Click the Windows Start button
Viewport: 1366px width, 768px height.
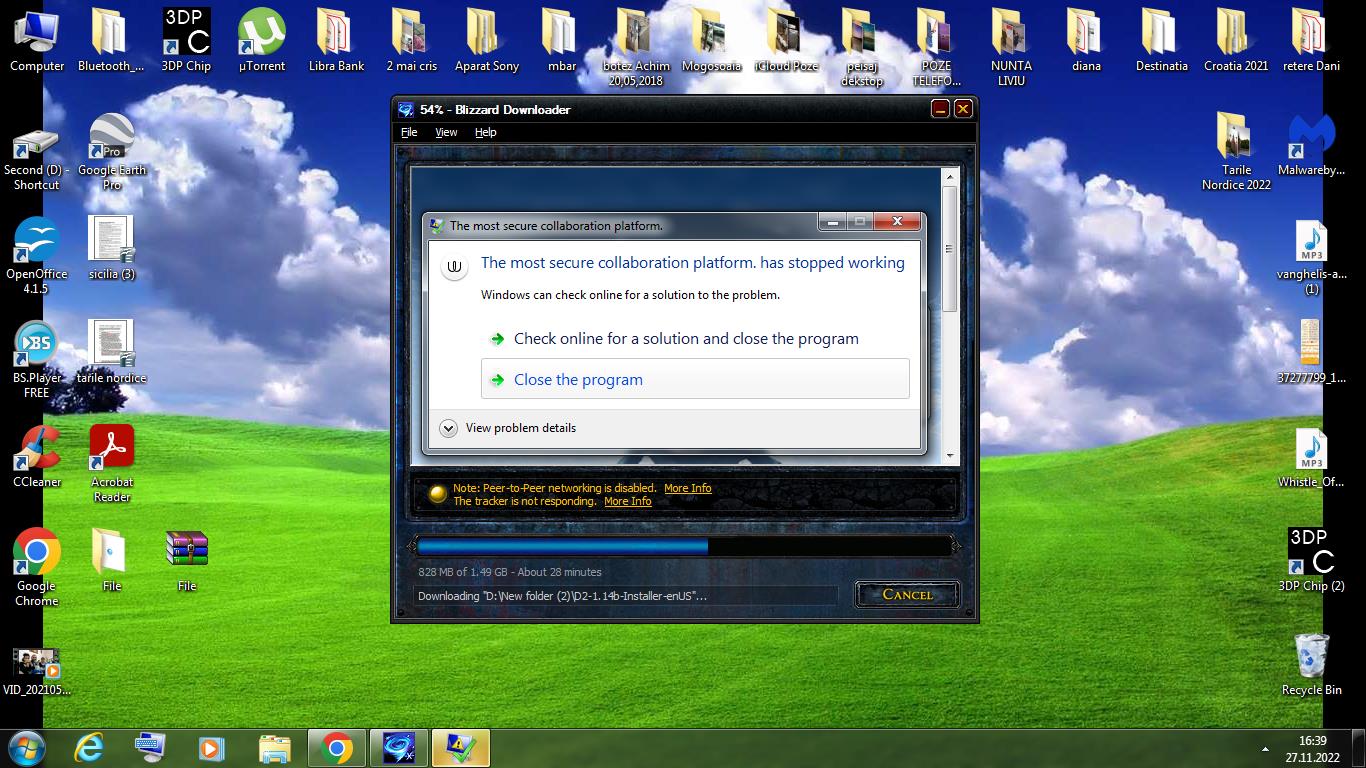click(x=26, y=748)
